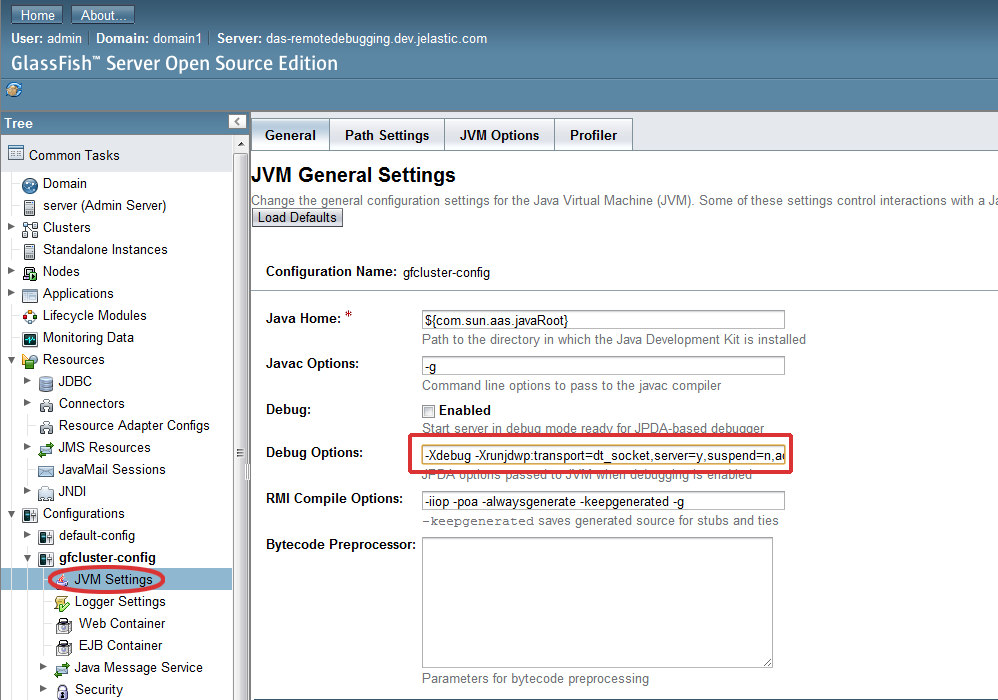The height and width of the screenshot is (700, 998).
Task: Click the Standalone Instances tree label
Action: 105,249
